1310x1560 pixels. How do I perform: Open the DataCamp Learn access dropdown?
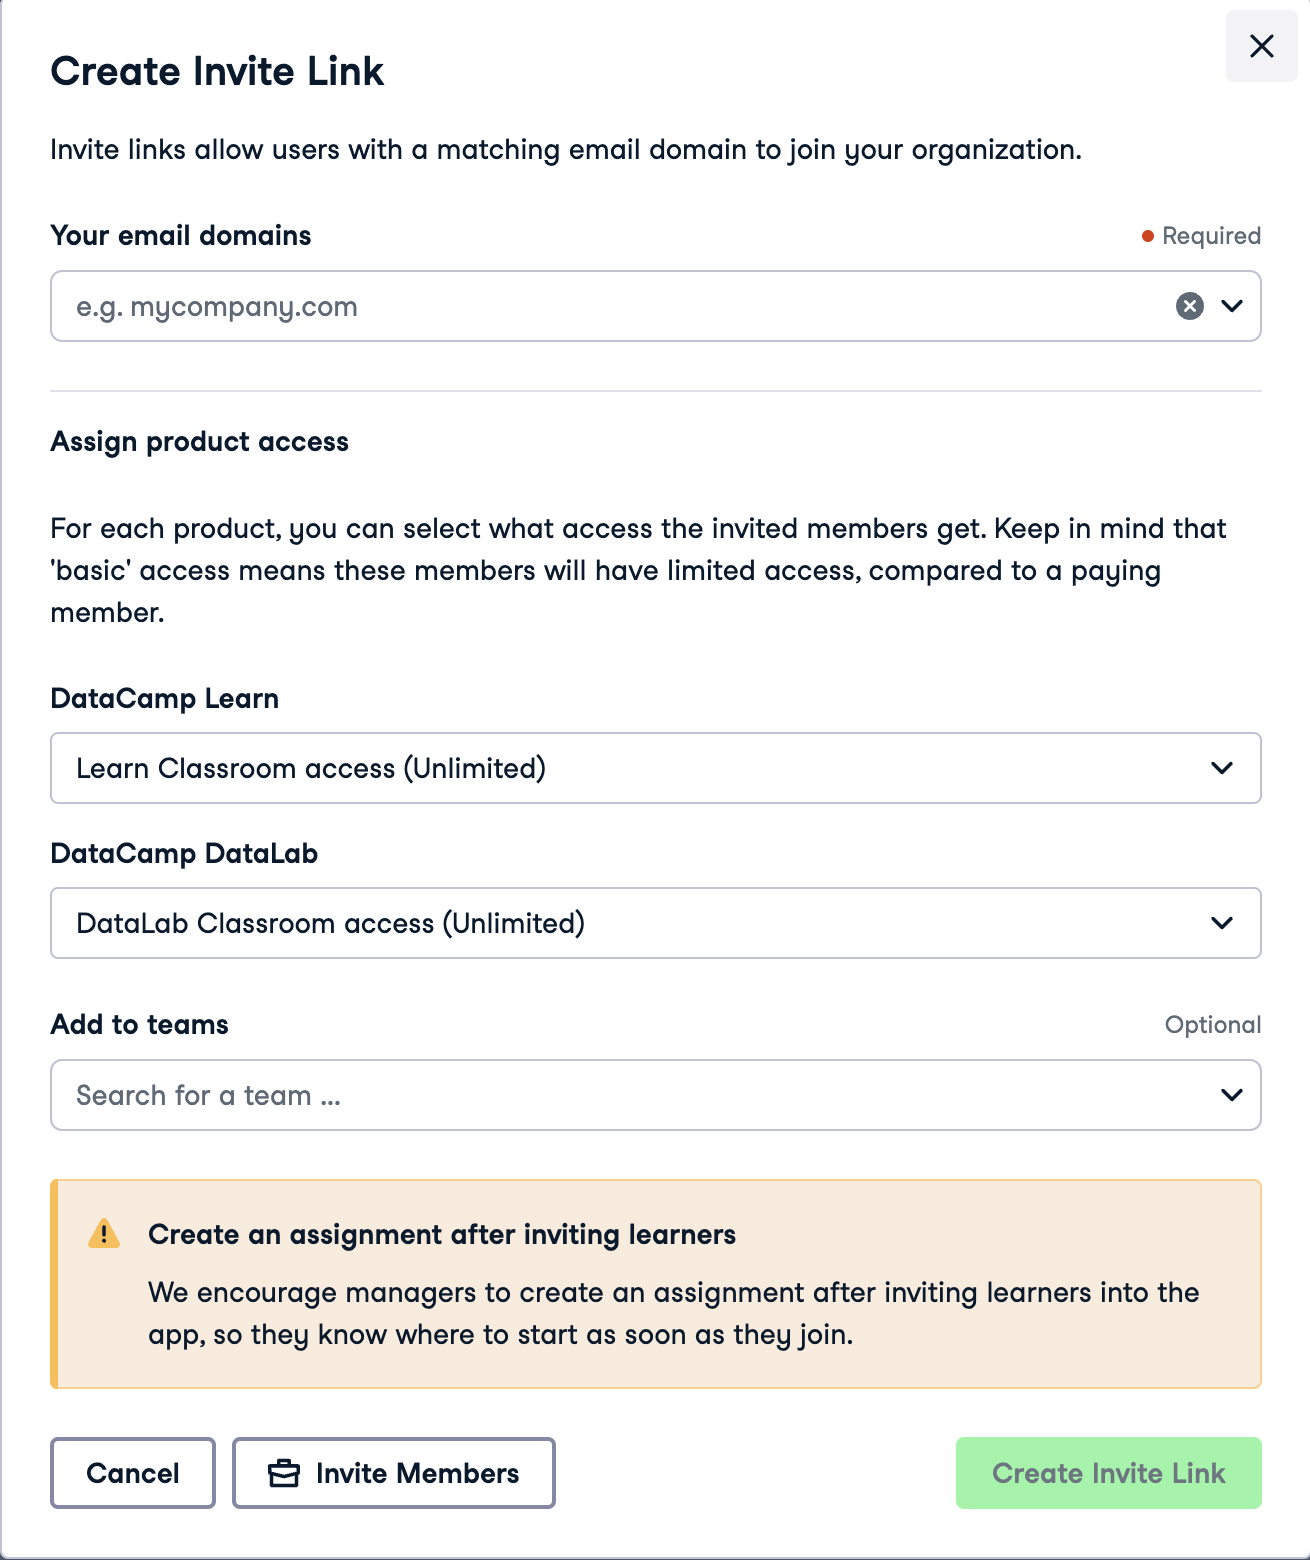(x=640, y=768)
